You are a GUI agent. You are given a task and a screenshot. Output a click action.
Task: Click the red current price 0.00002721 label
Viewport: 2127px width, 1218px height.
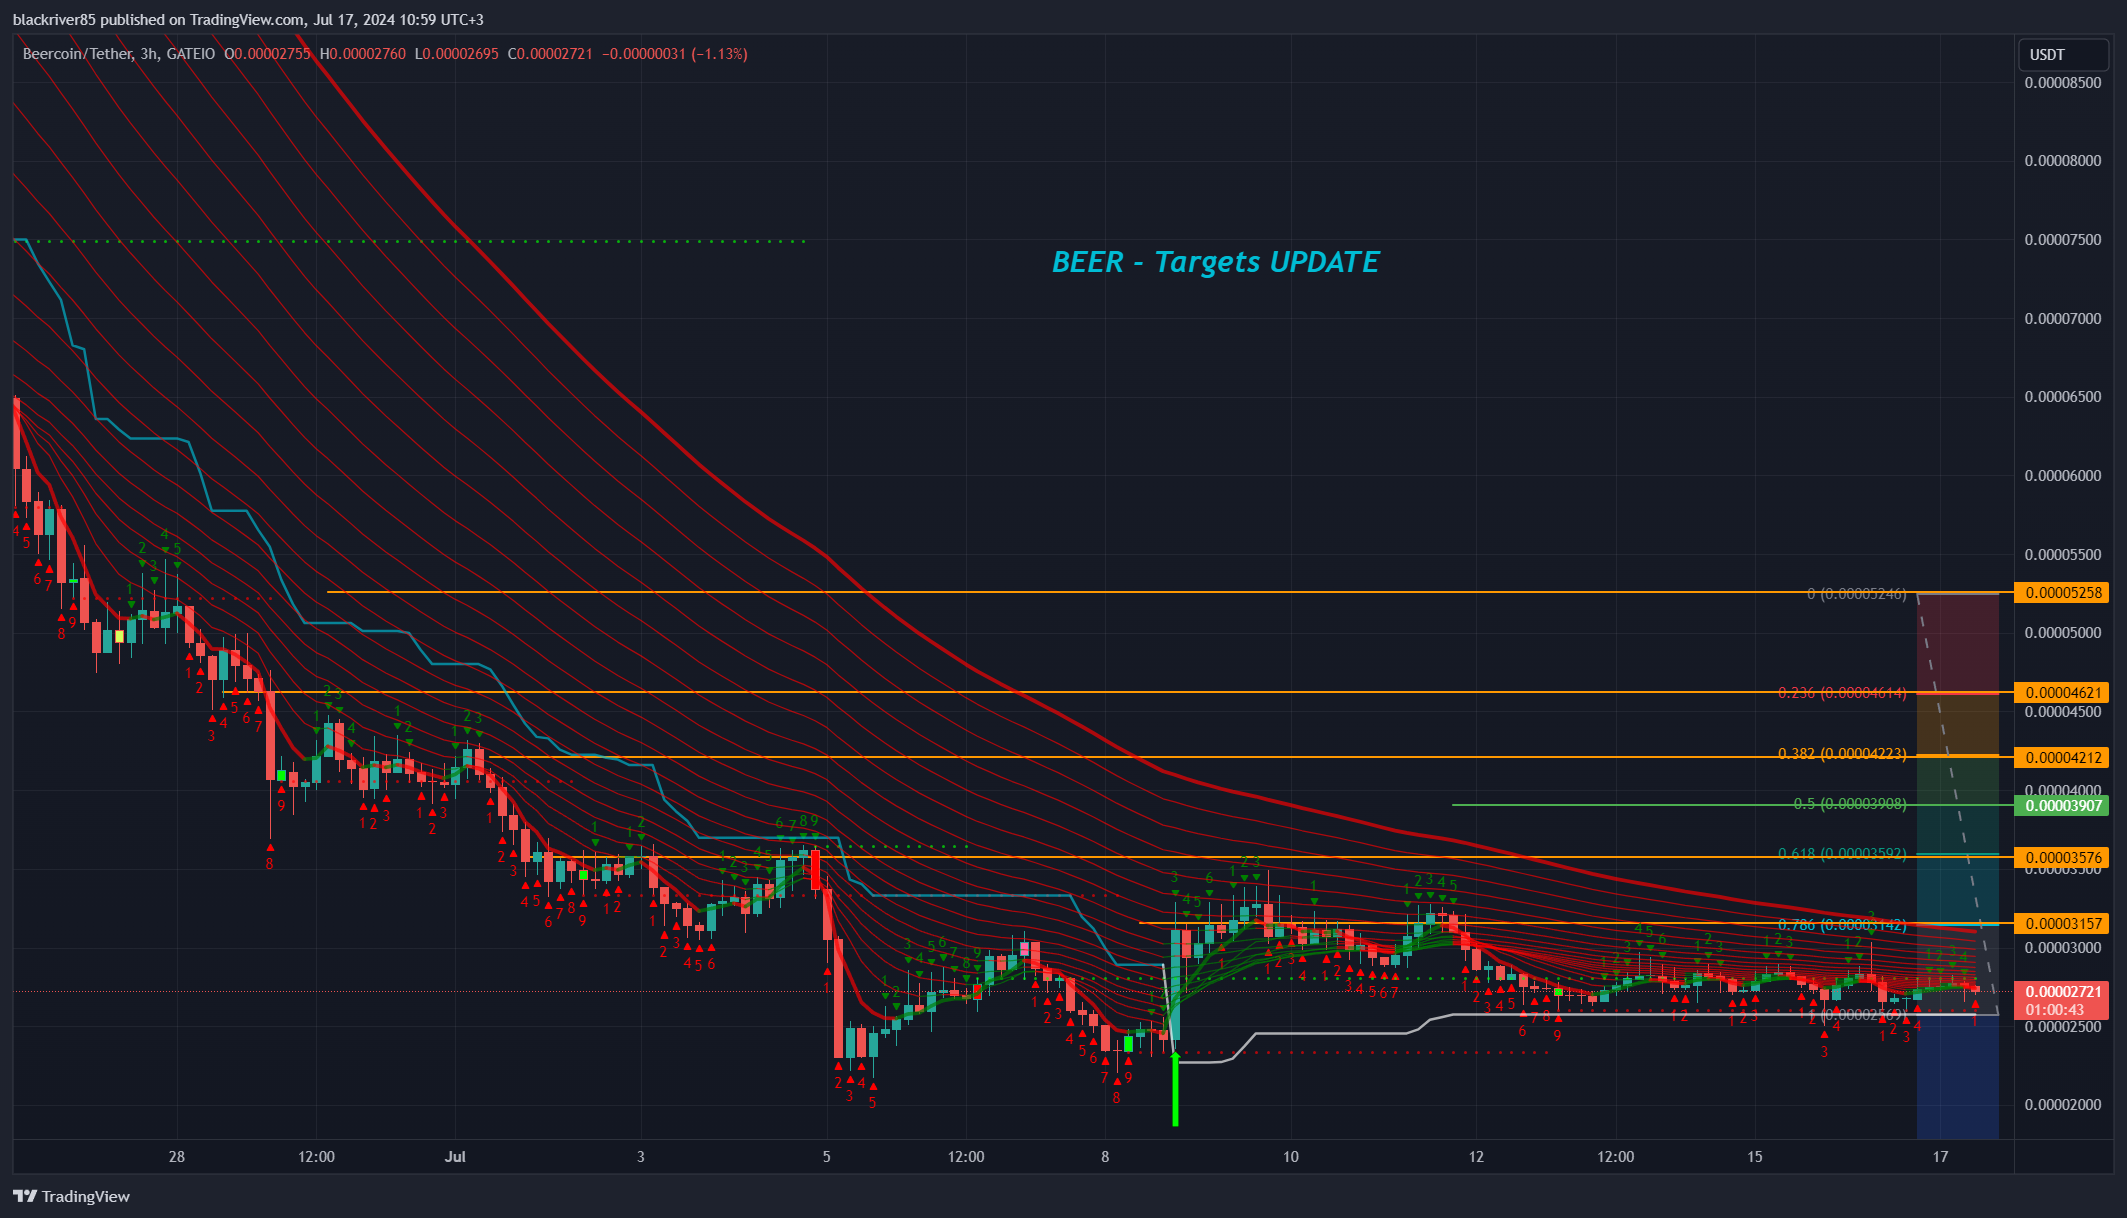[2061, 992]
